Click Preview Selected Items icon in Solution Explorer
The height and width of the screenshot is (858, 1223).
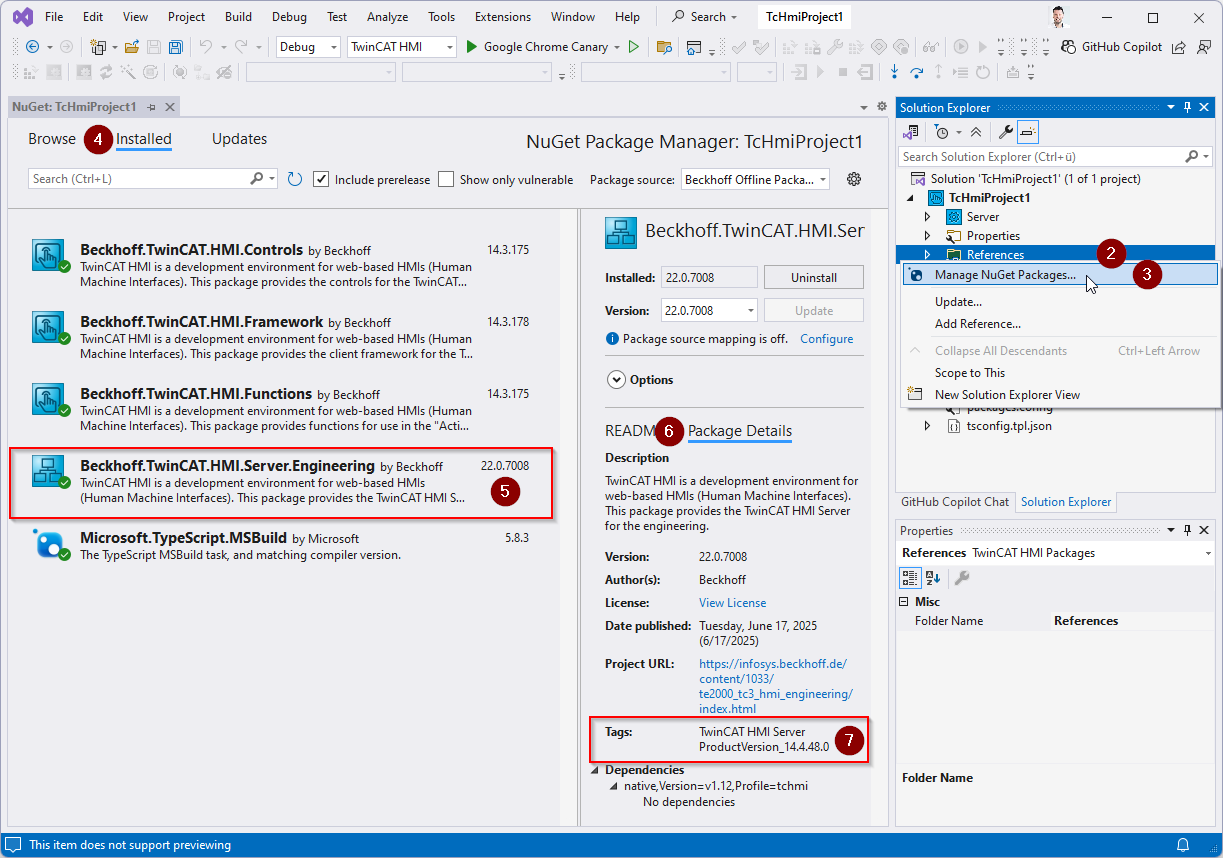(x=1029, y=132)
